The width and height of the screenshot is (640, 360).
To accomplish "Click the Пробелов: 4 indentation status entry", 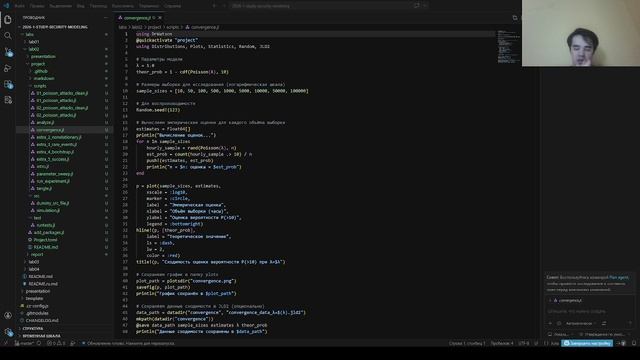I will (x=502, y=343).
